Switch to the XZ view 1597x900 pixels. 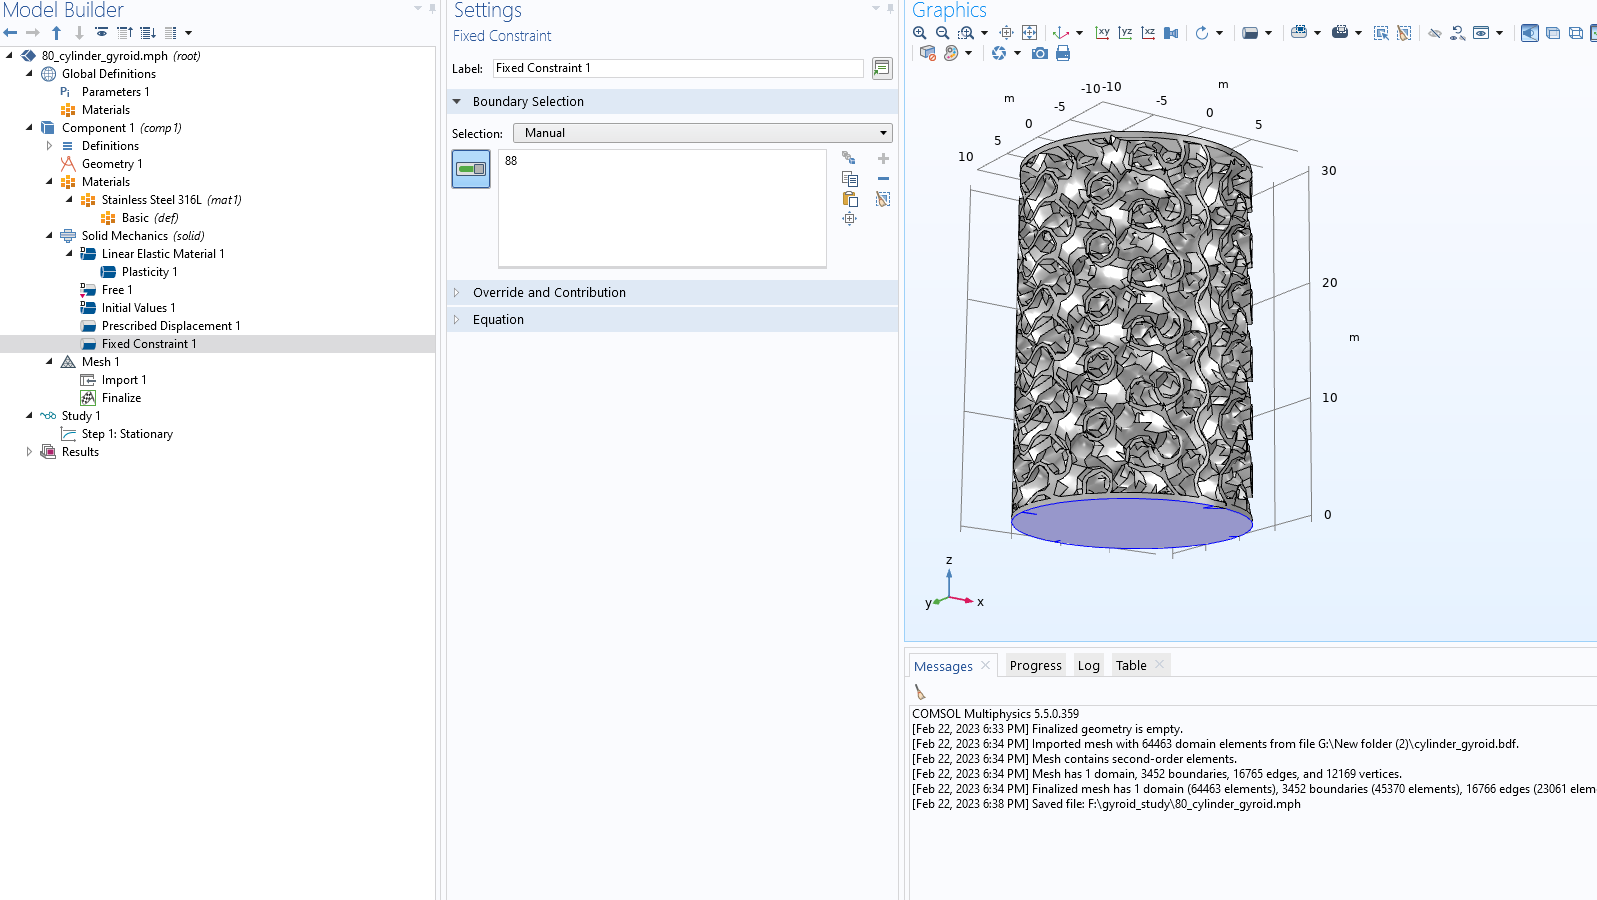(1148, 33)
